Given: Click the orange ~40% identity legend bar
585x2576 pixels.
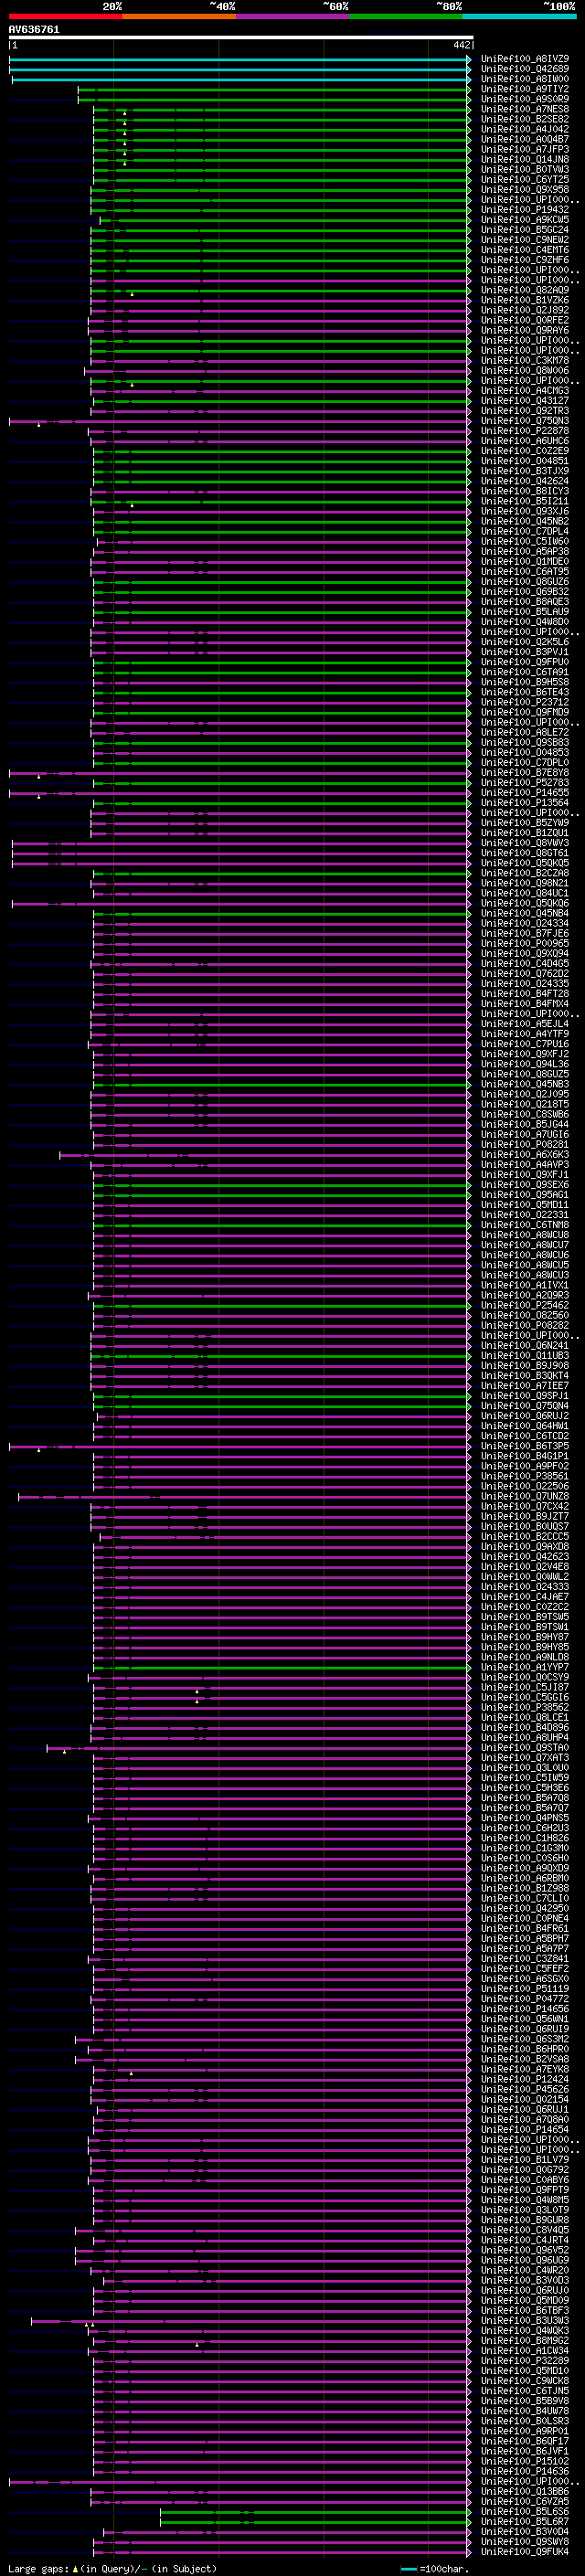Looking at the screenshot, I should point(179,16).
